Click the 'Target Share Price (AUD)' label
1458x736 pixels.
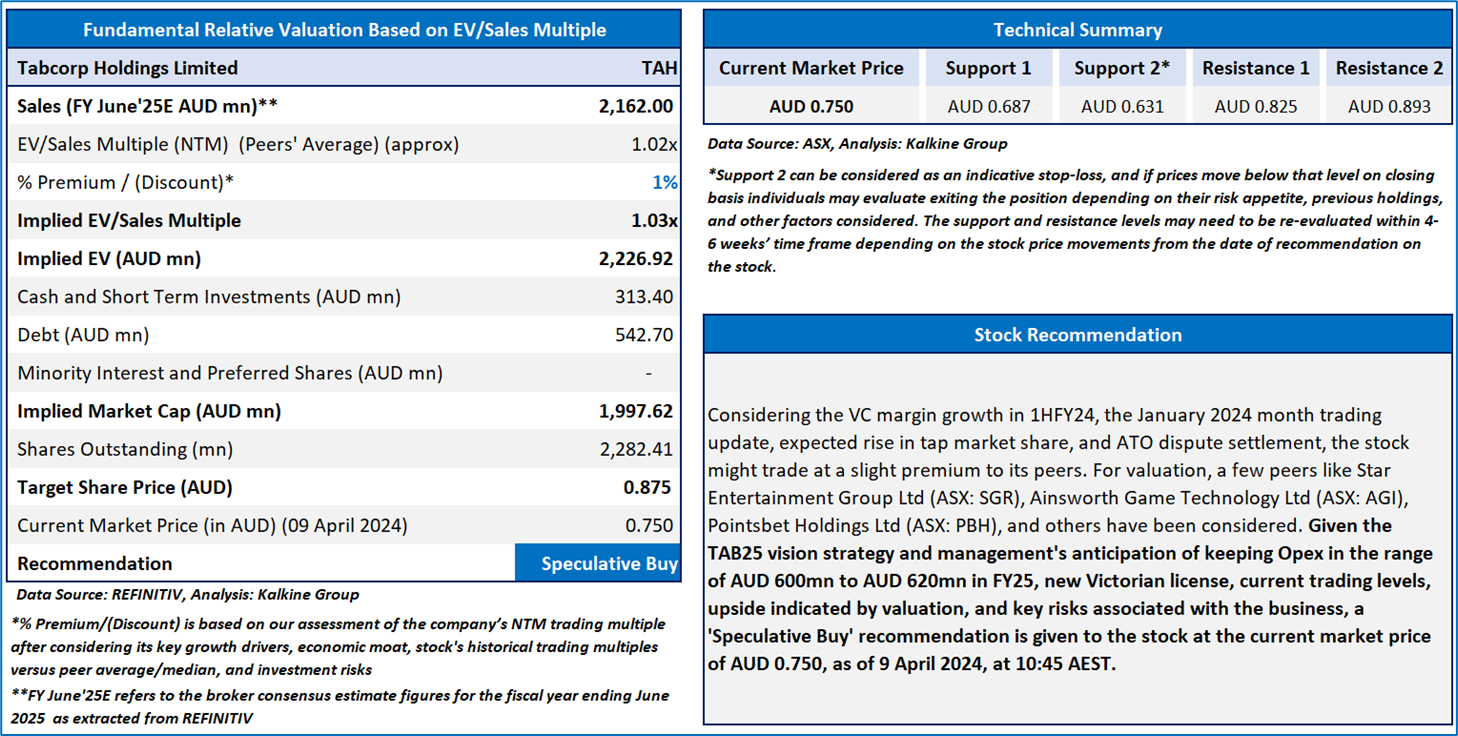[125, 488]
